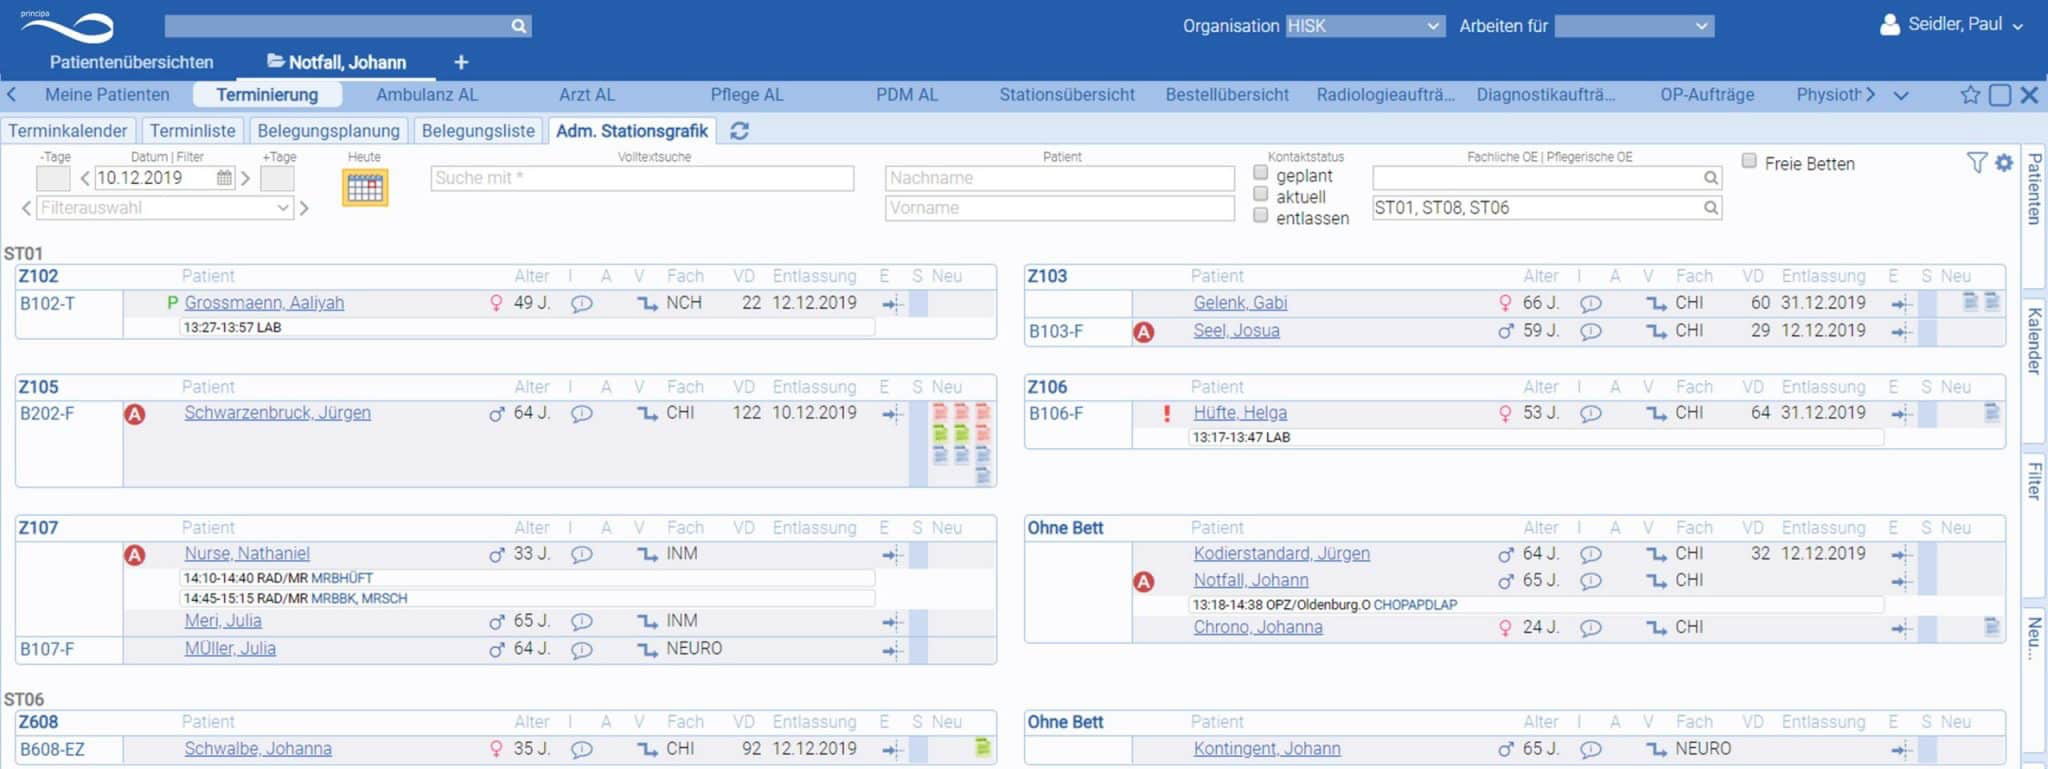Image resolution: width=2048 pixels, height=769 pixels.
Task: Open patient link Grossmaenn, Aaliyah
Action: [264, 303]
